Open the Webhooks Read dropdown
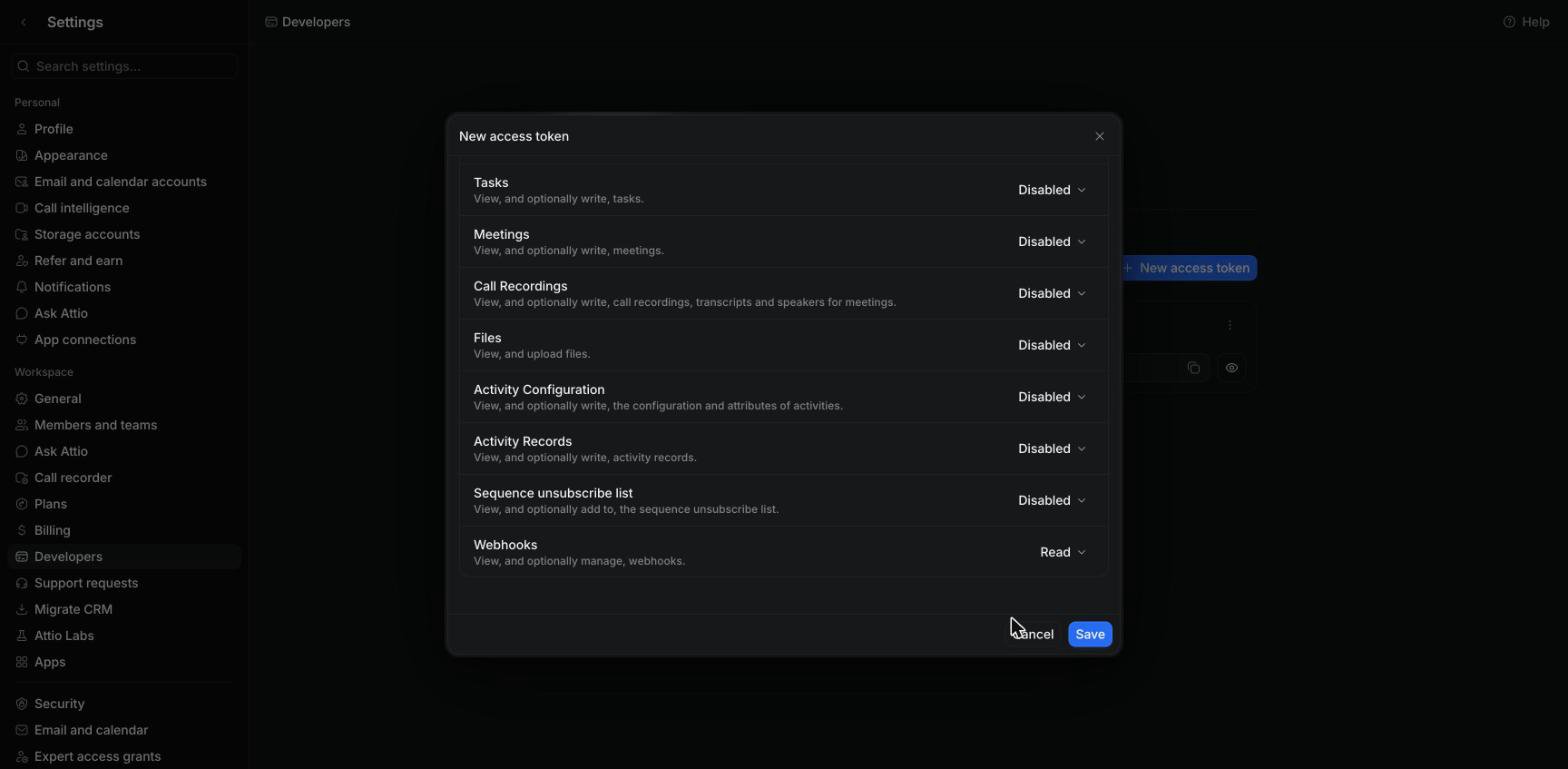1568x769 pixels. [x=1062, y=553]
